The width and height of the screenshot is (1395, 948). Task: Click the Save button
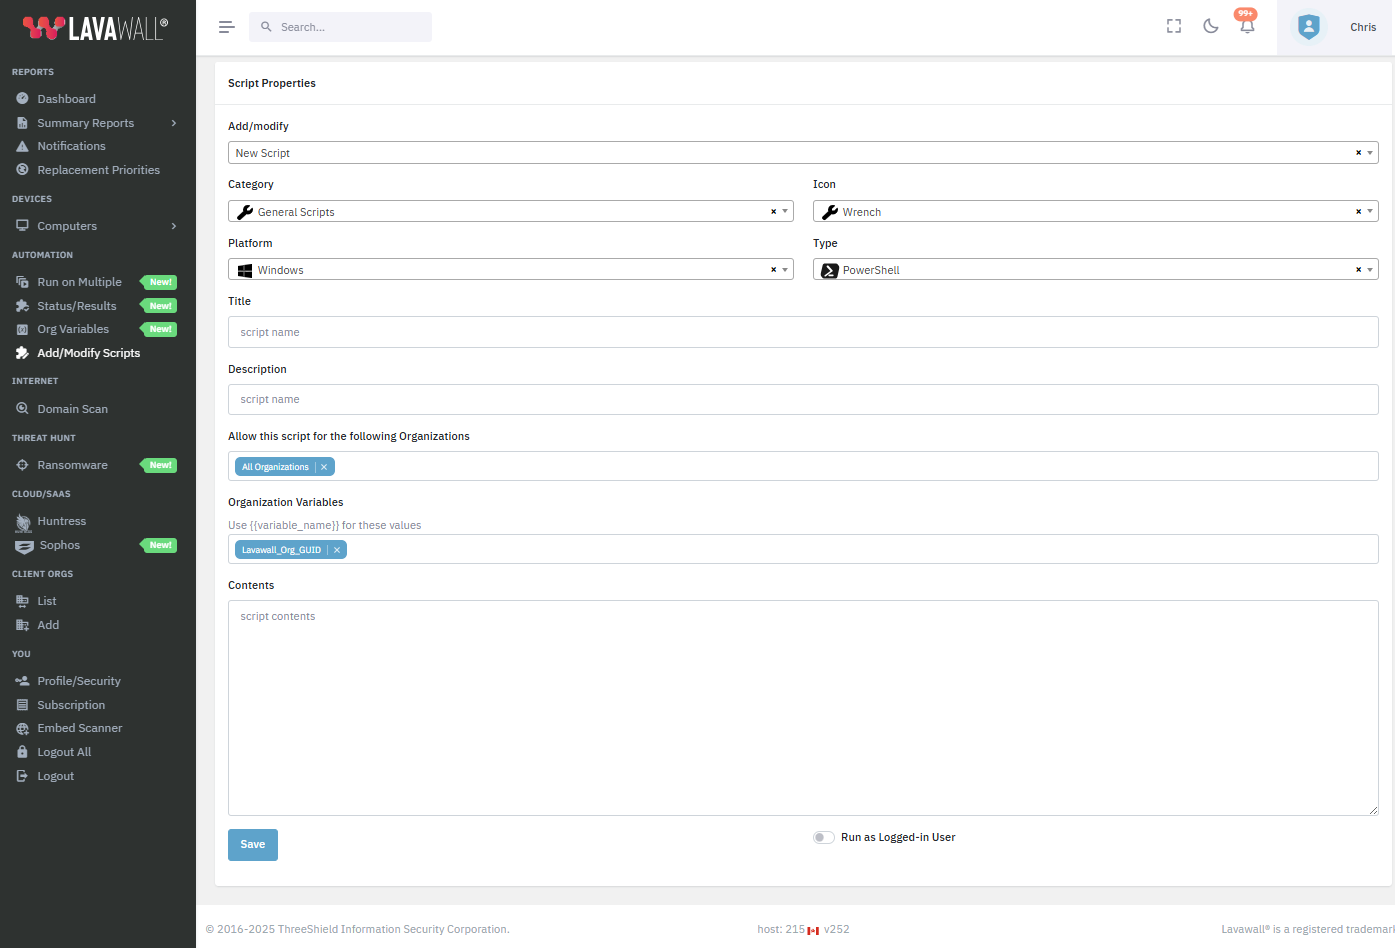coord(253,845)
